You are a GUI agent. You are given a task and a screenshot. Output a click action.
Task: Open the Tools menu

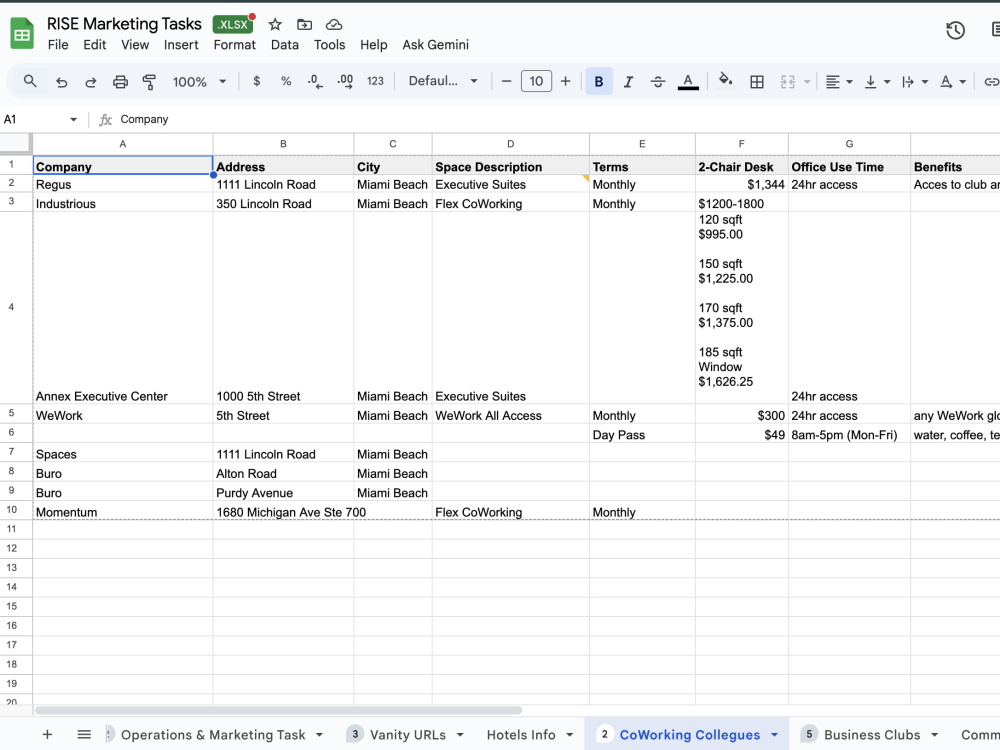point(329,45)
